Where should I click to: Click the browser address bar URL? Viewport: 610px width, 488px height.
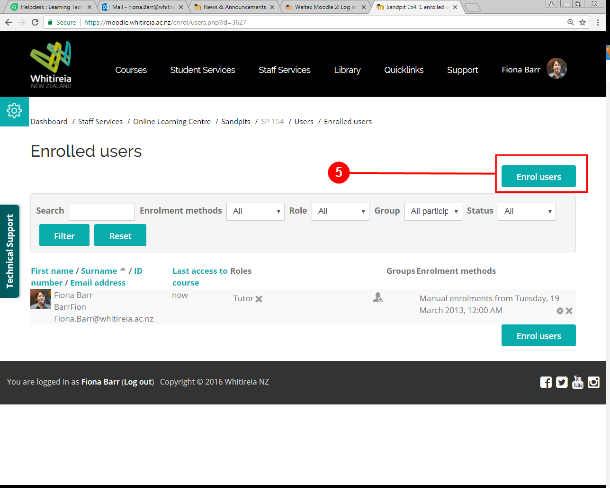point(165,23)
